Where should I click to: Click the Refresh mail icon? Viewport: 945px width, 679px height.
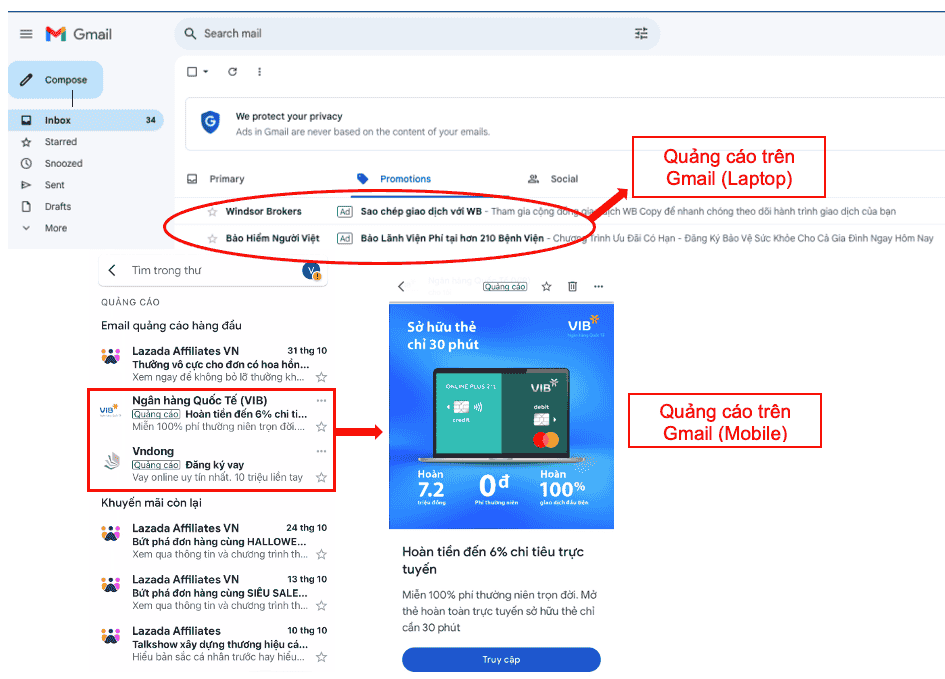[x=233, y=72]
